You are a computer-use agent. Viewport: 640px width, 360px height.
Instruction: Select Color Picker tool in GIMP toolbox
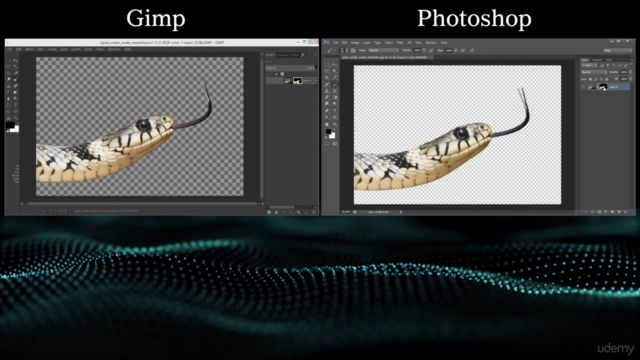pyautogui.click(x=15, y=73)
